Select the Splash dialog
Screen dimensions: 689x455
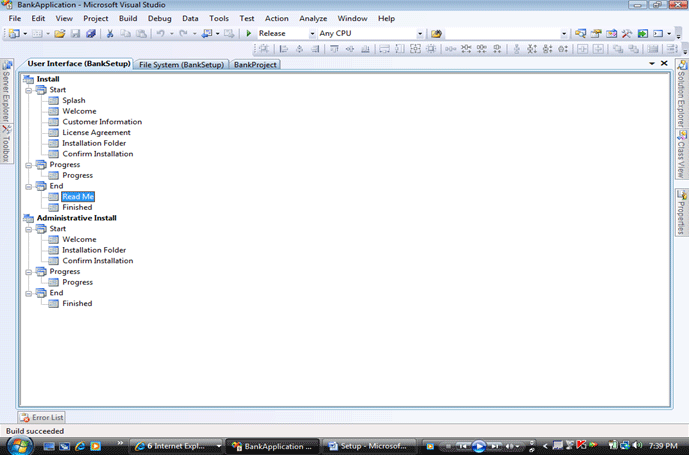pyautogui.click(x=74, y=100)
